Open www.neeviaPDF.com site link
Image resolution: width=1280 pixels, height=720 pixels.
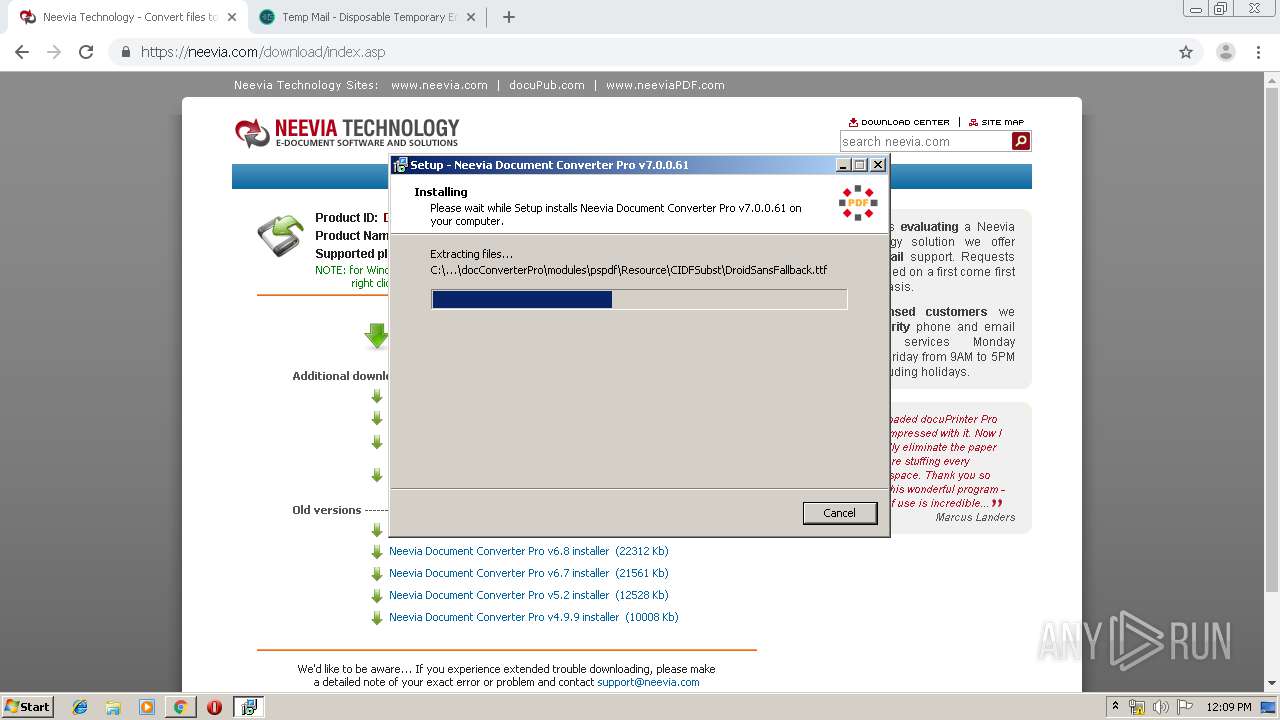665,85
